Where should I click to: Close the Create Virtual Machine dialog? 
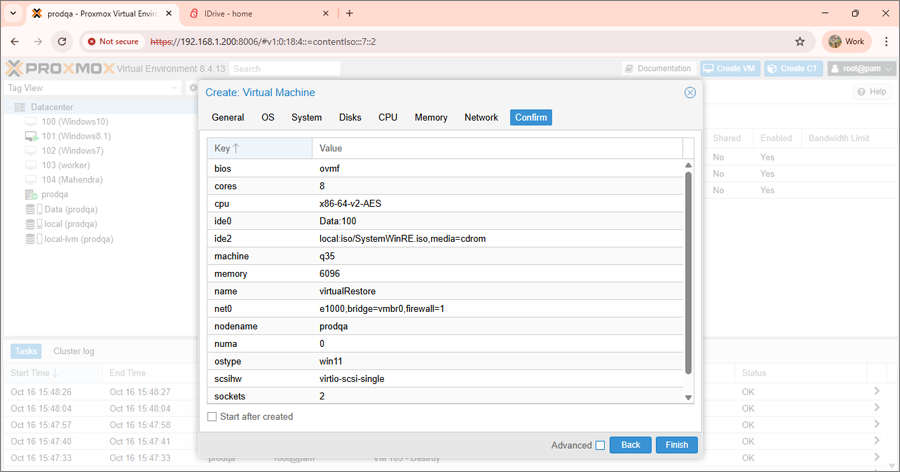coord(690,92)
